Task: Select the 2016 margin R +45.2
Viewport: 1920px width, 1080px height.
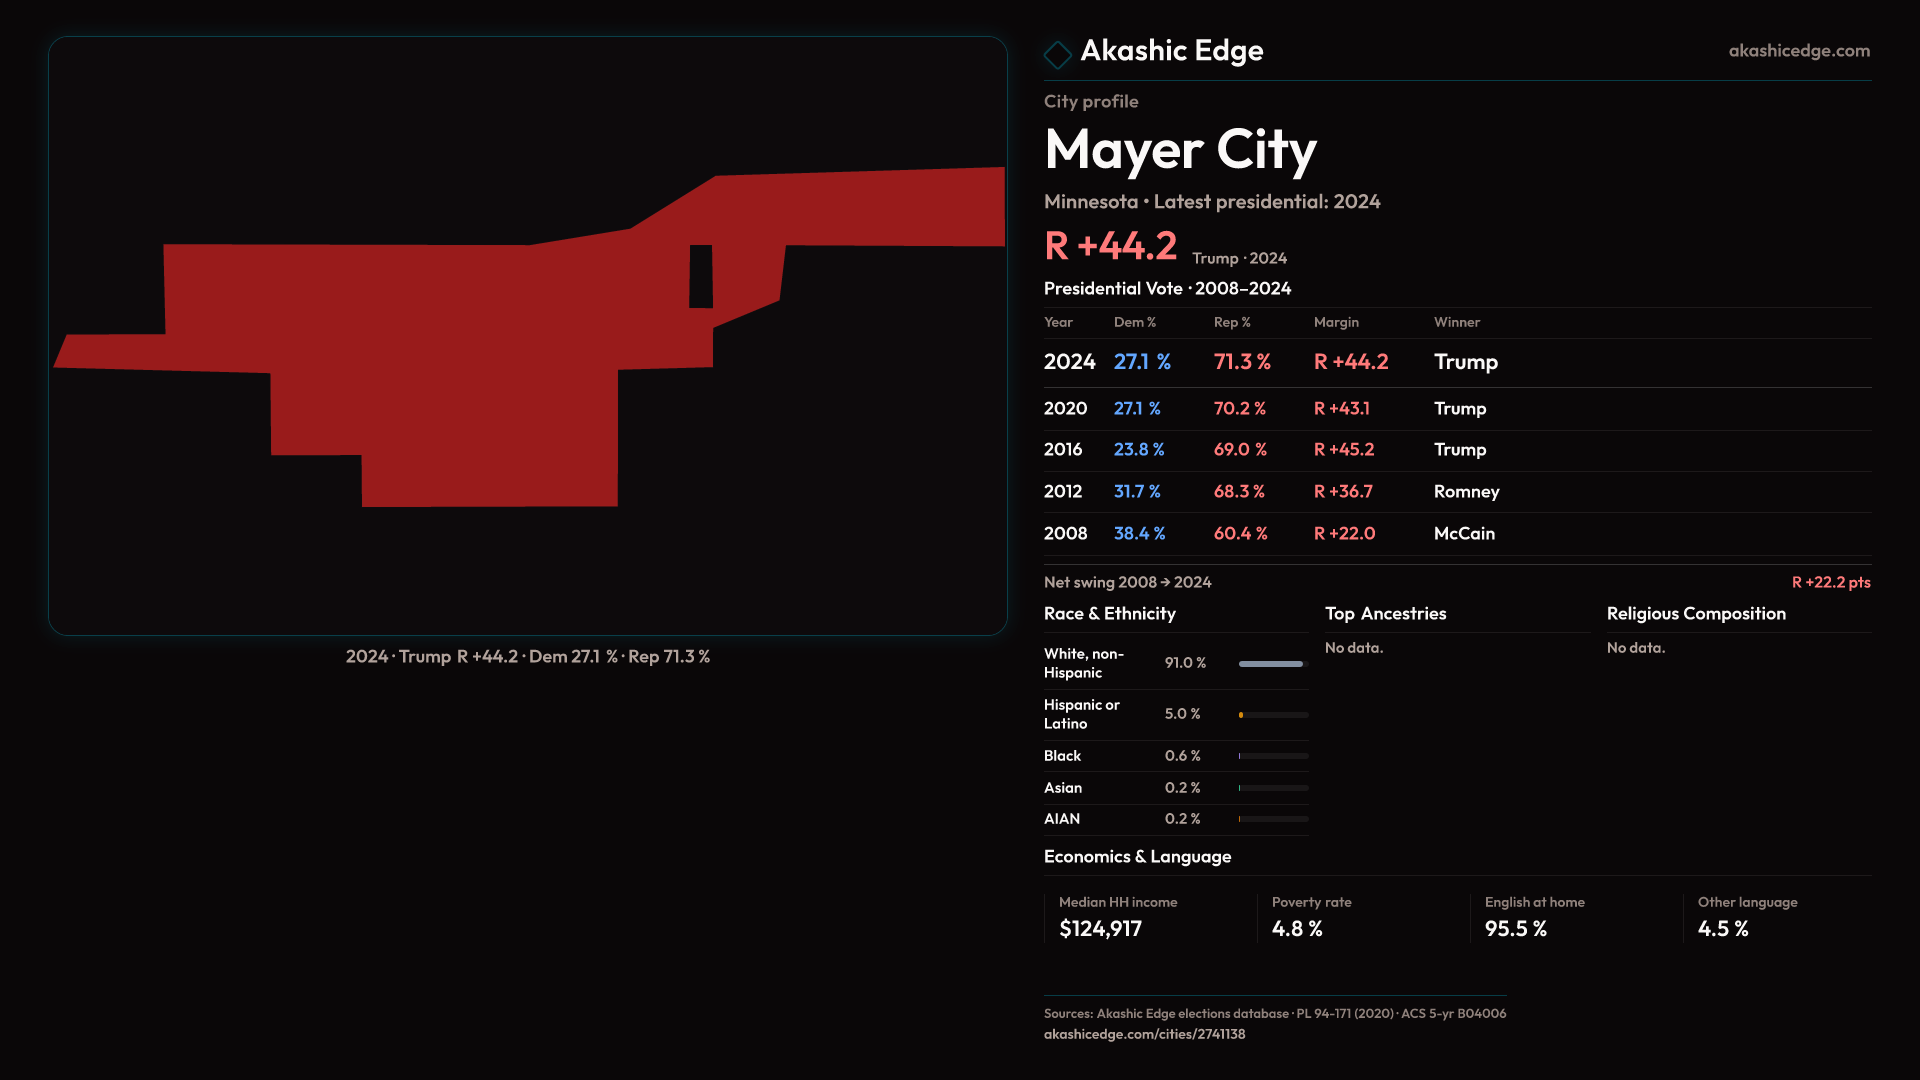Action: point(1343,450)
